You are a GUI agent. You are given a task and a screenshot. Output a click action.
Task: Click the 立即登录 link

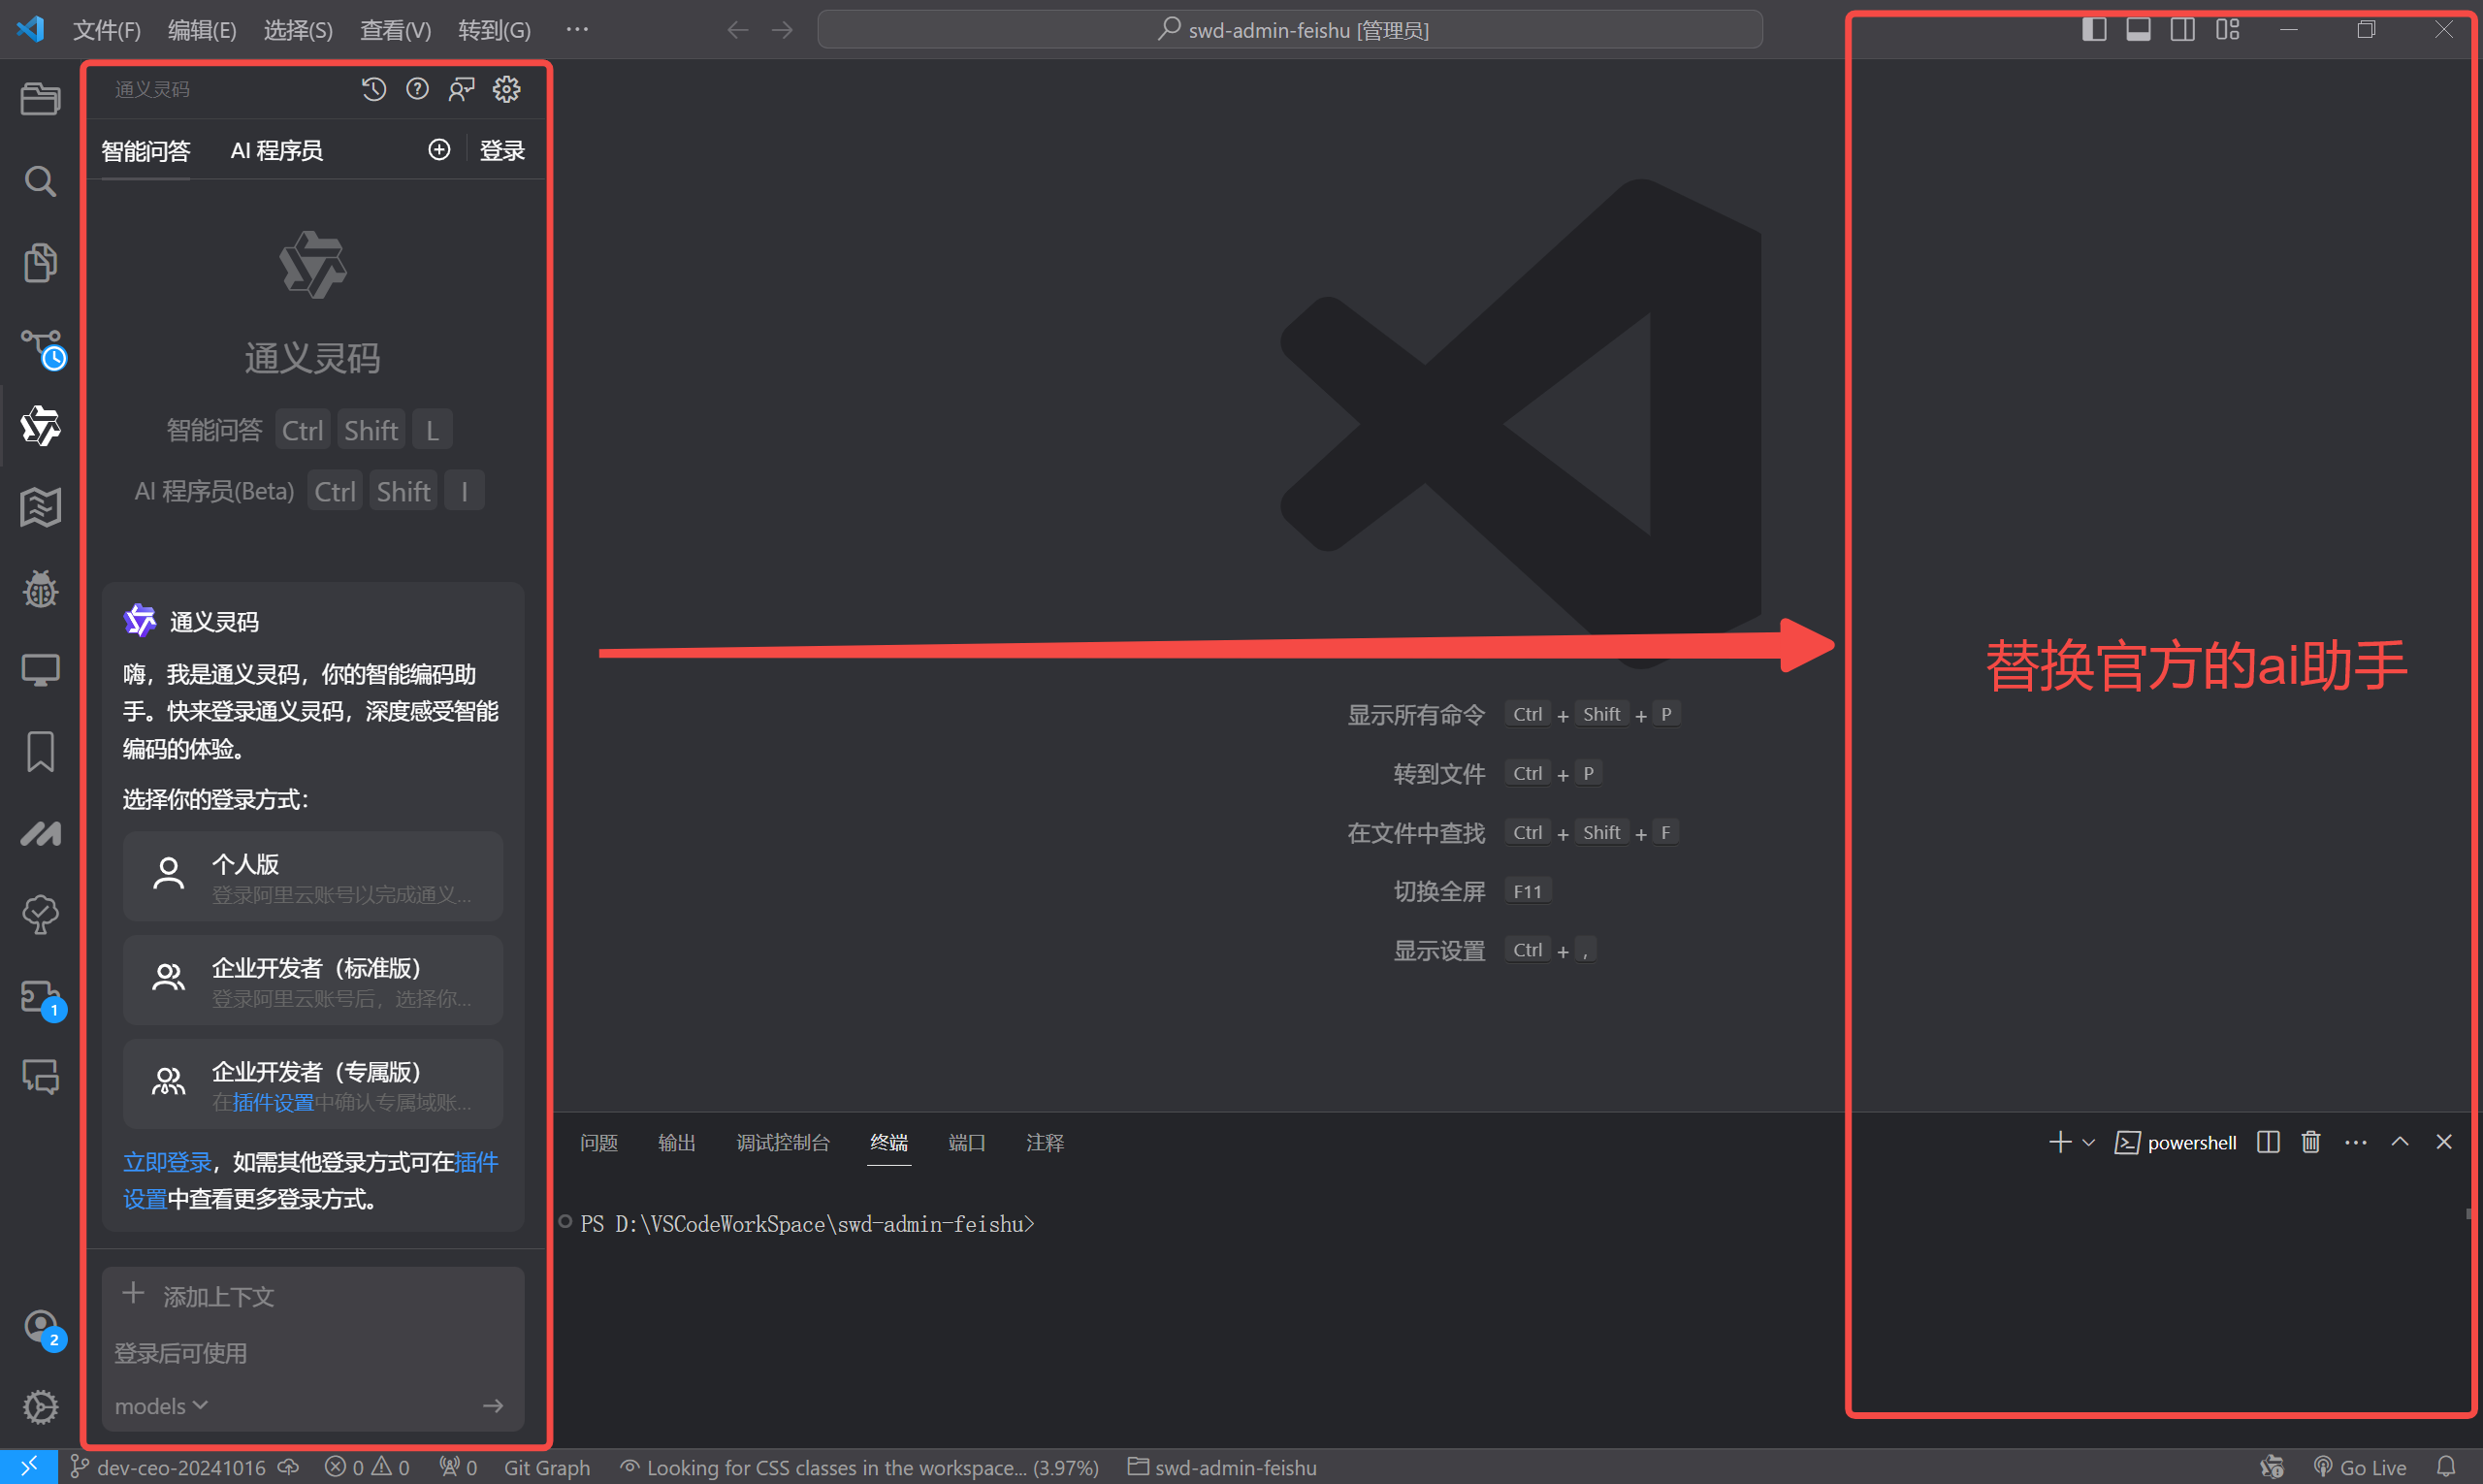pyautogui.click(x=167, y=1161)
